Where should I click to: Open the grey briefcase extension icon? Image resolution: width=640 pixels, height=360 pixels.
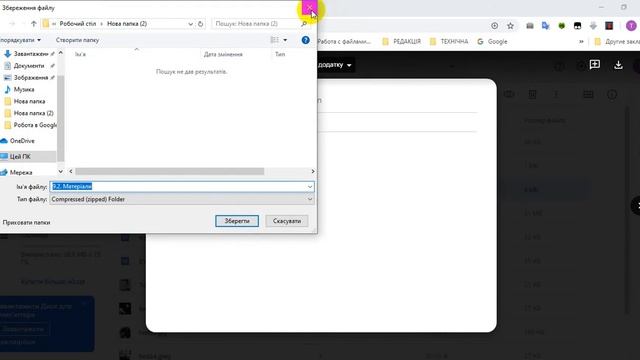tap(530, 26)
